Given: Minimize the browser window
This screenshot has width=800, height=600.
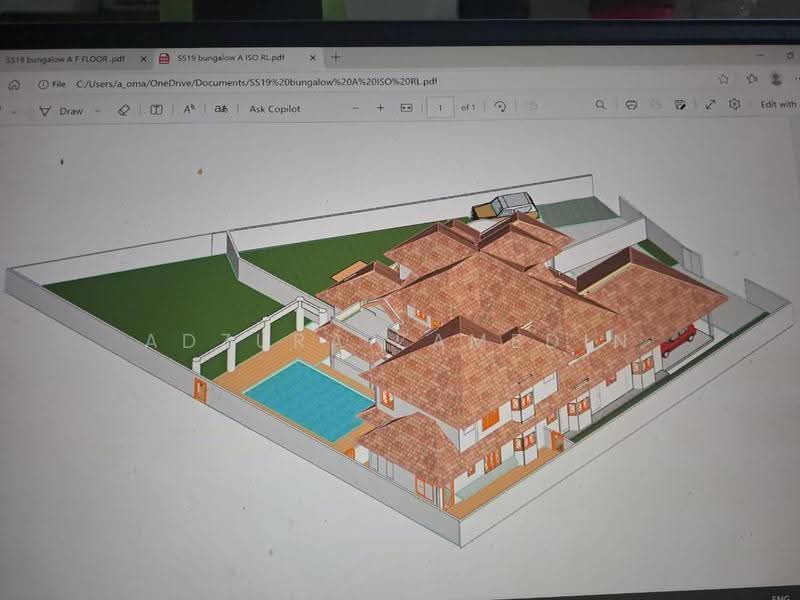Looking at the screenshot, I should tap(760, 55).
